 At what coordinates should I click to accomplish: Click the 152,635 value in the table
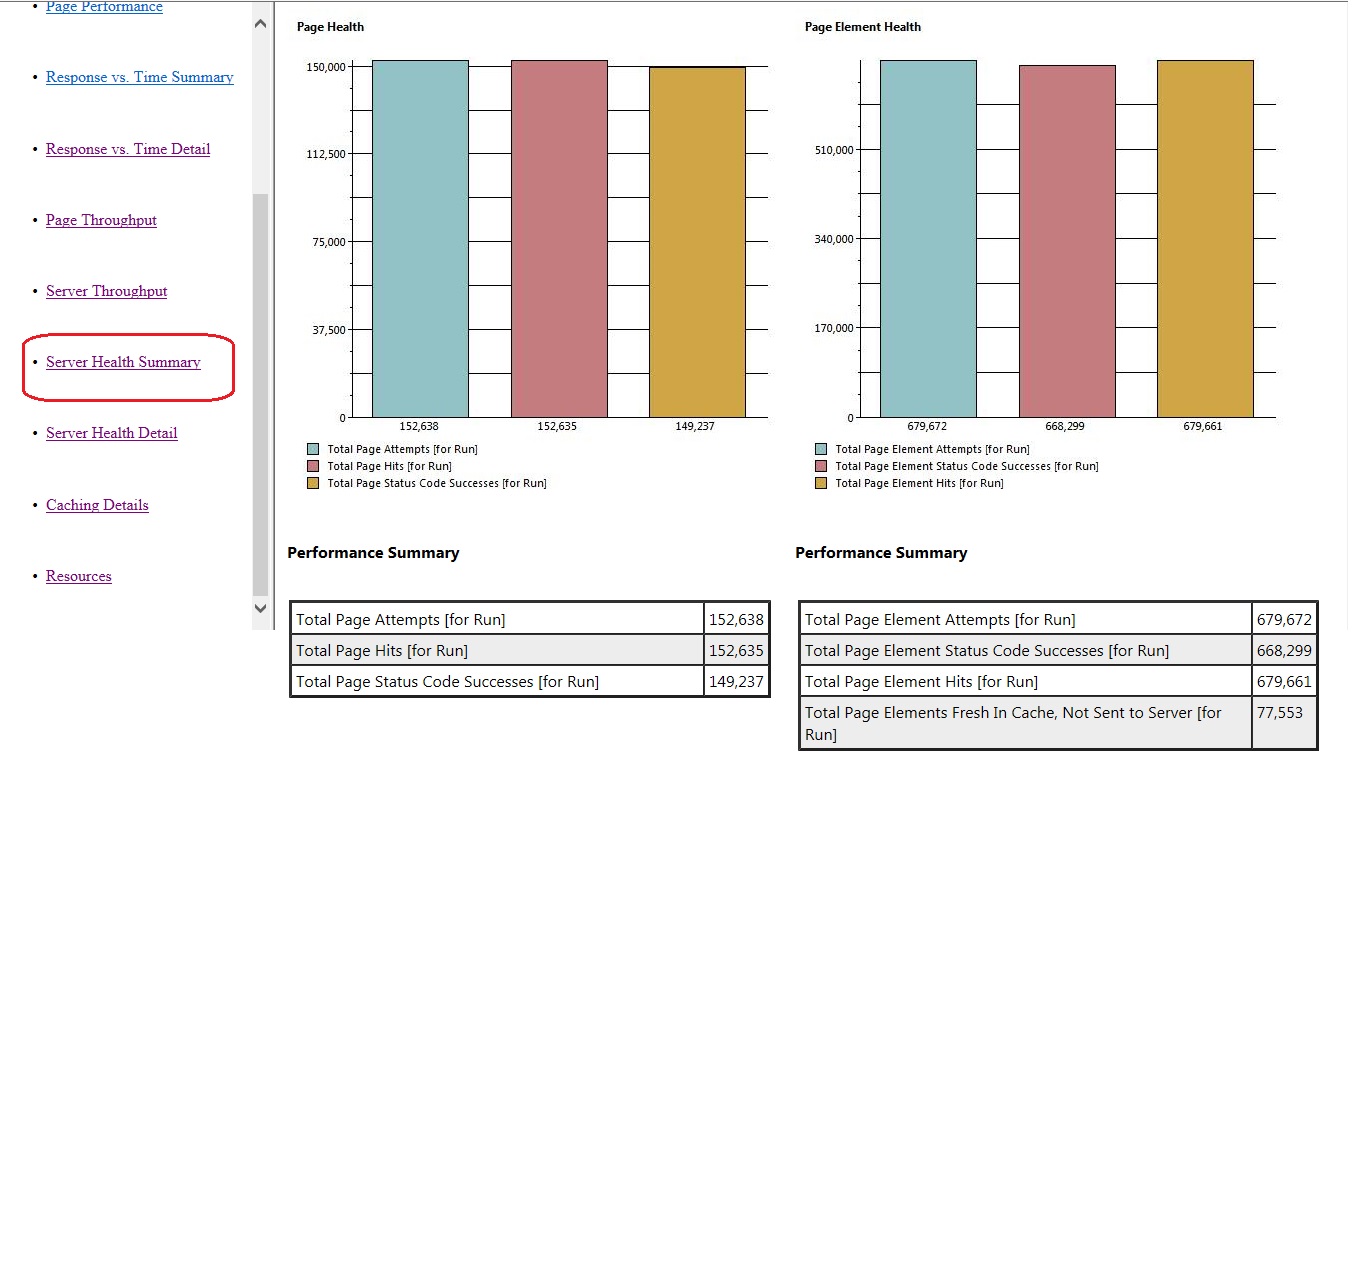click(x=736, y=650)
